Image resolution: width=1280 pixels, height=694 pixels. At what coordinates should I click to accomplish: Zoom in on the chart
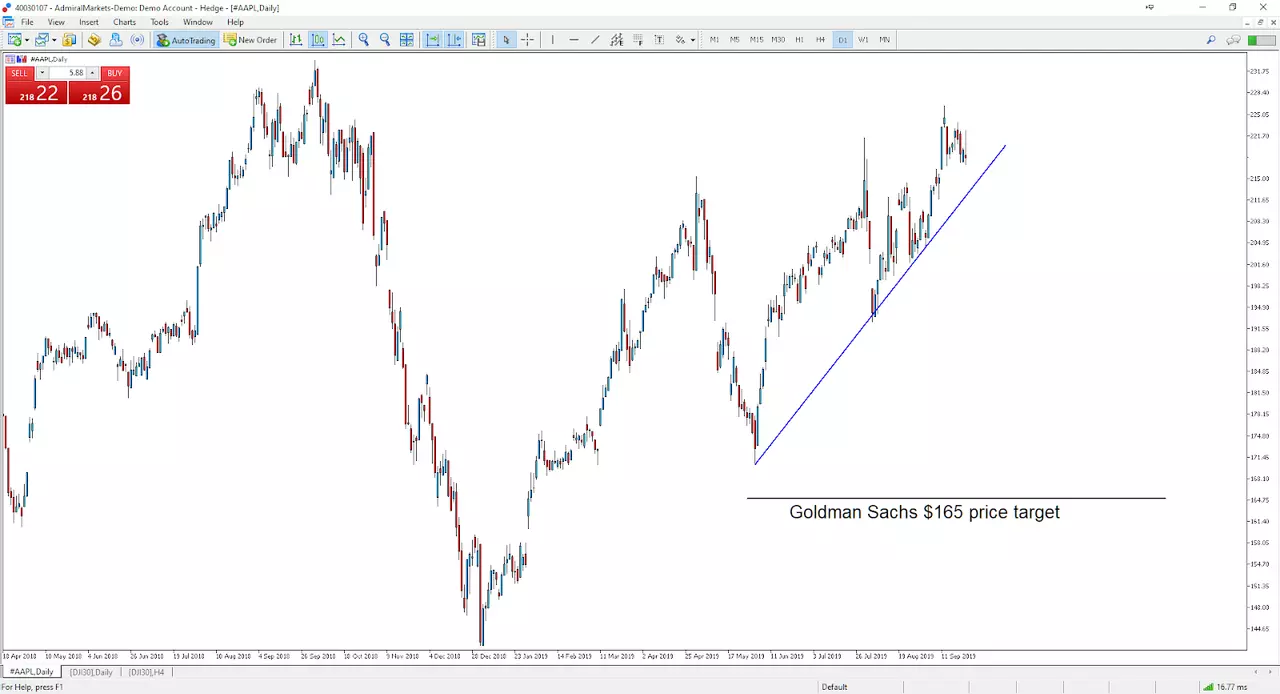point(364,40)
